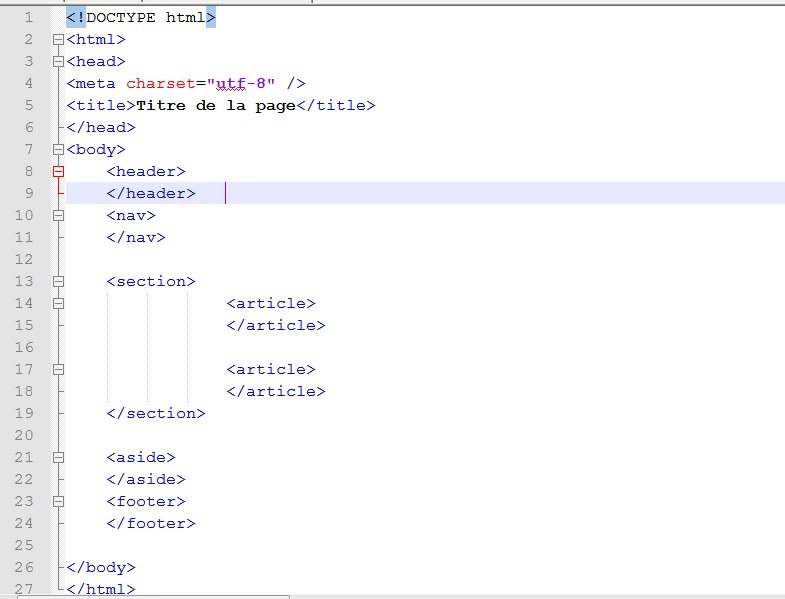The width and height of the screenshot is (785, 599).
Task: Click the opening header tag on line 8
Action: [x=146, y=171]
